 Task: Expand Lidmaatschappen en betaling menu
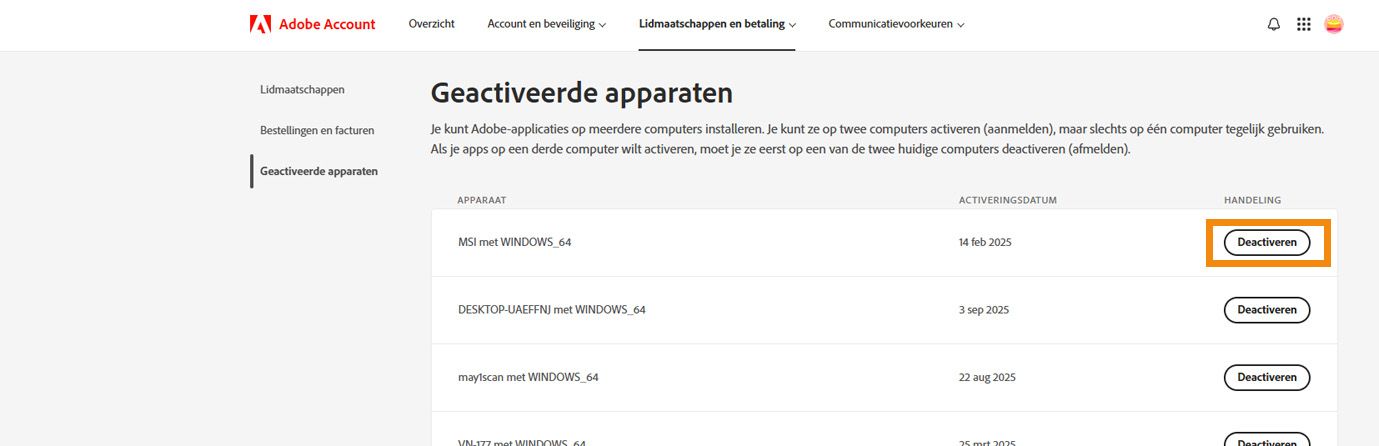717,24
